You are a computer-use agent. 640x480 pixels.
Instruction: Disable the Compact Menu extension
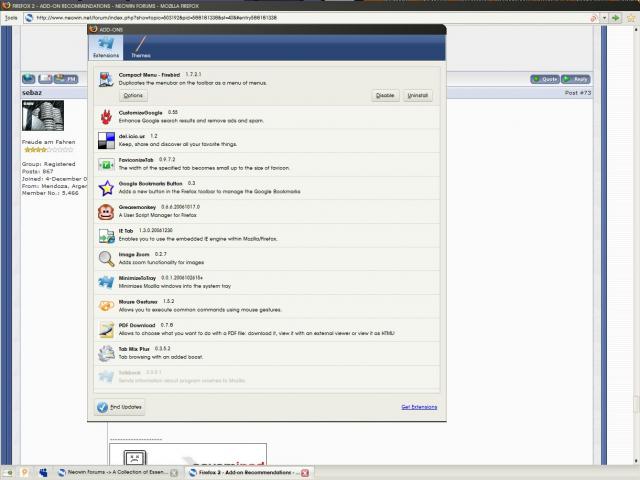[385, 96]
